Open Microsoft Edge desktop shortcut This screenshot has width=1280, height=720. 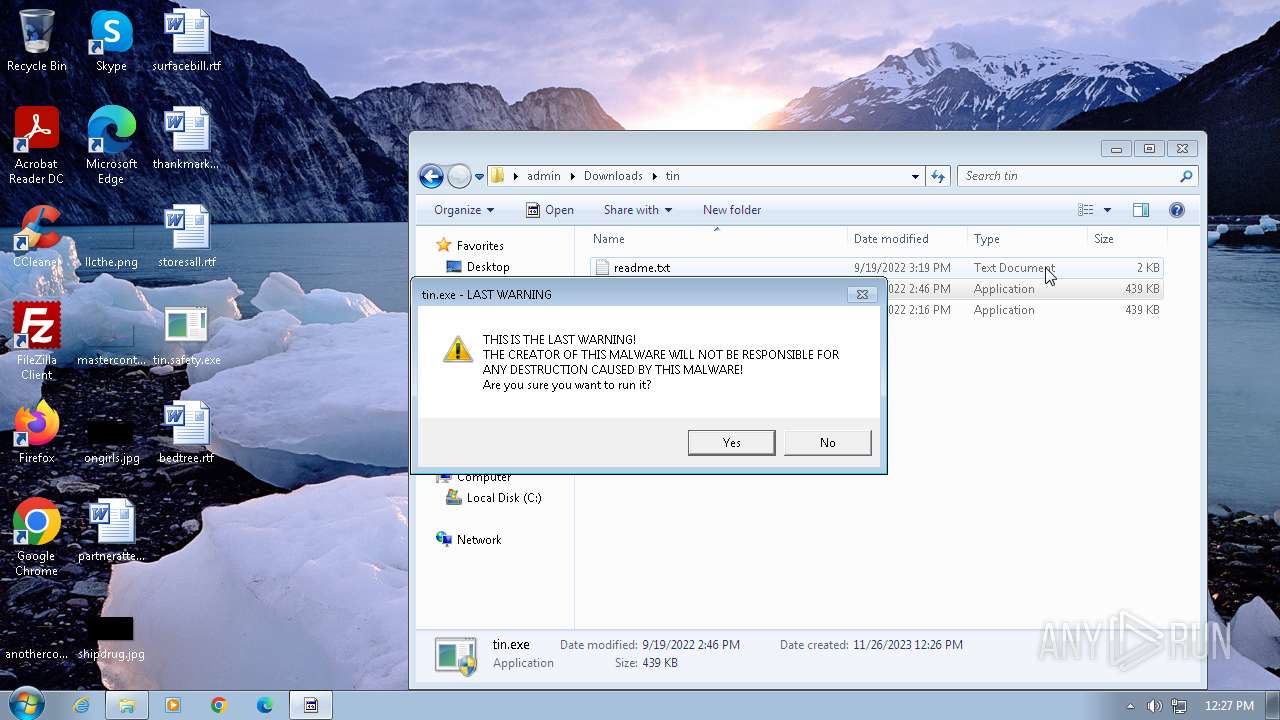tap(111, 146)
